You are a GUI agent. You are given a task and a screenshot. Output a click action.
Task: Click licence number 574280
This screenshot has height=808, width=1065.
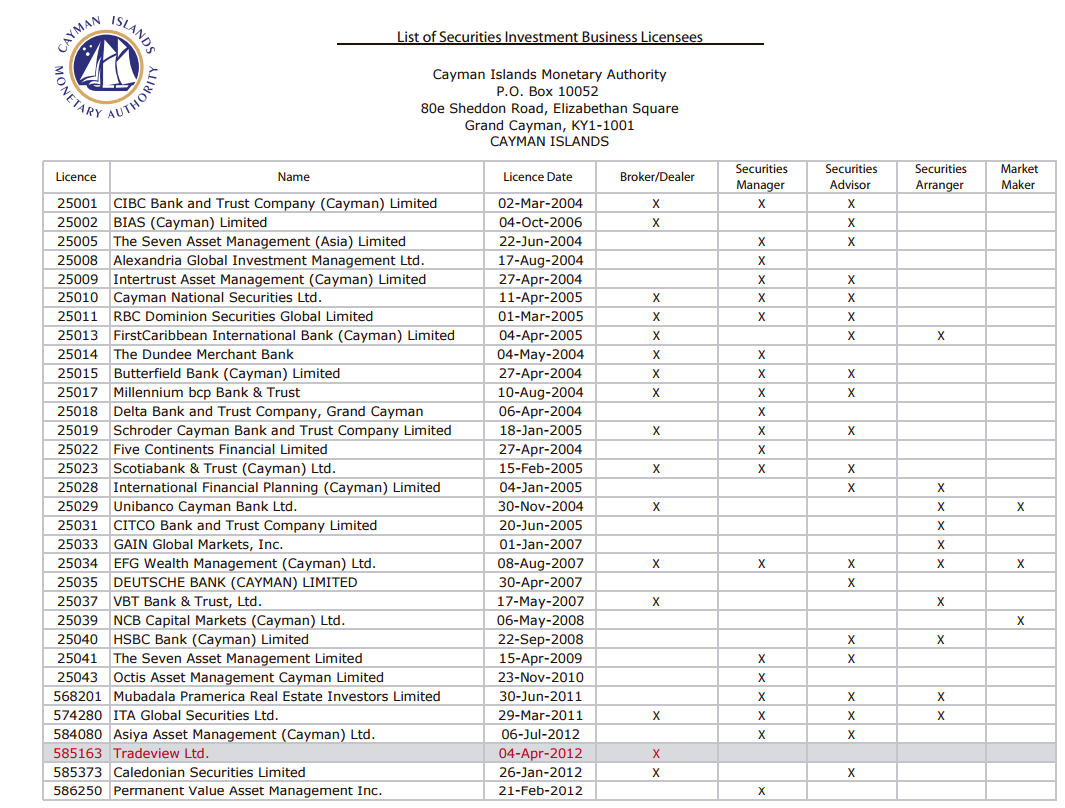click(x=77, y=716)
